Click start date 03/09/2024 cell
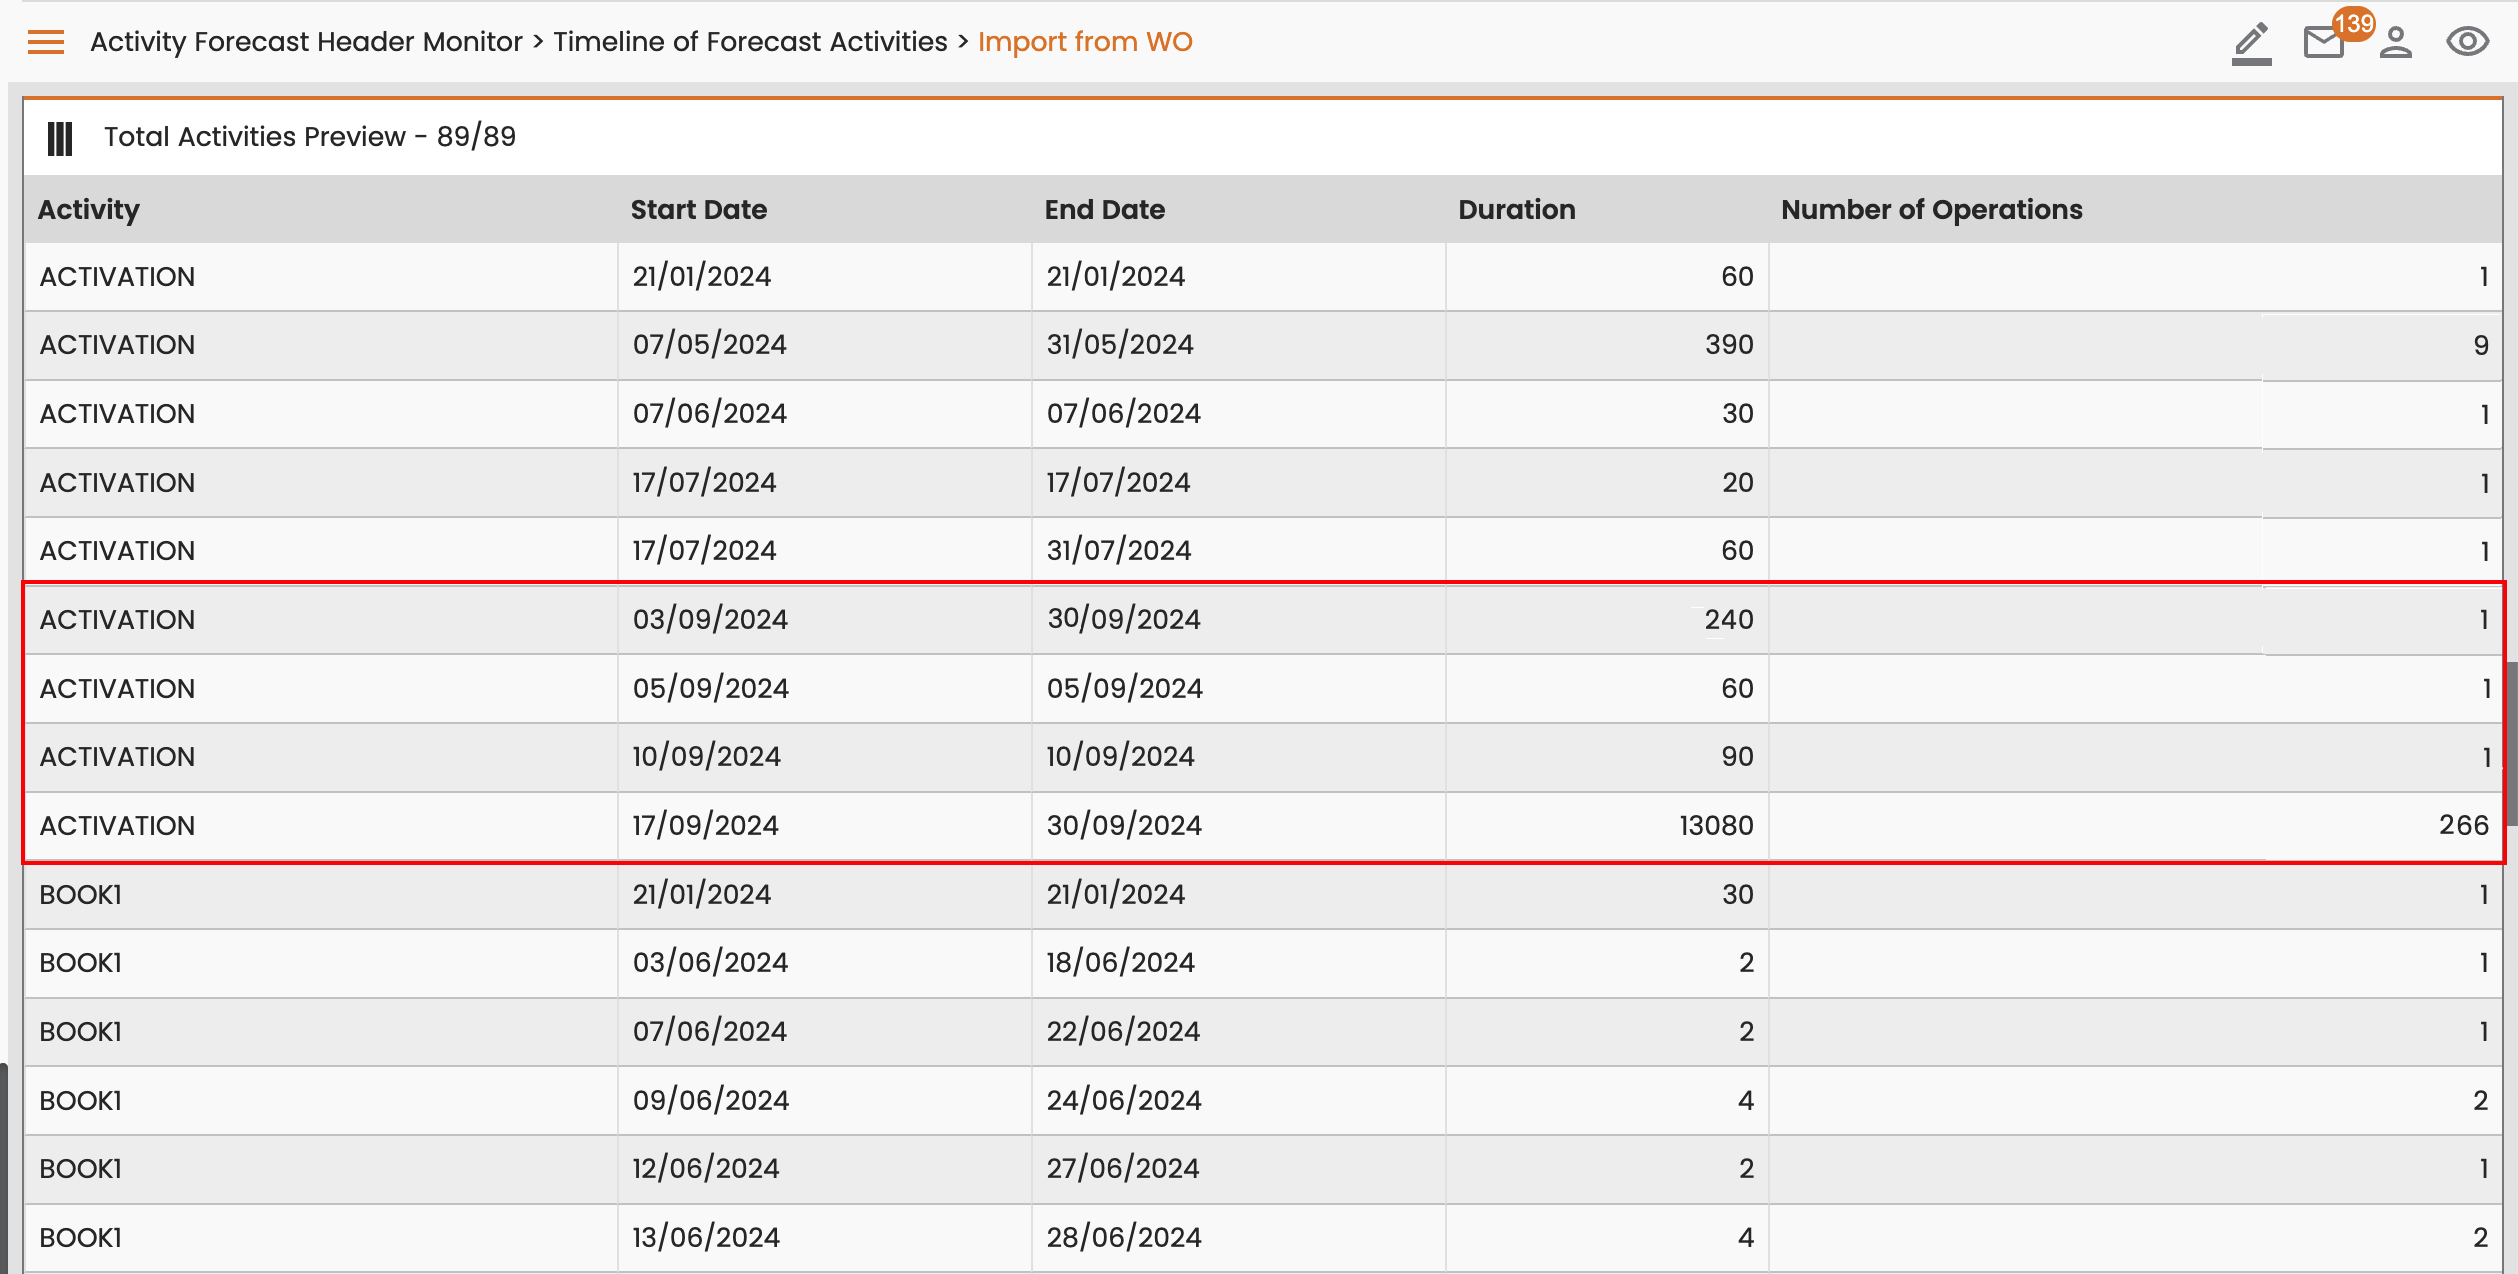Viewport: 2518px width, 1274px height. point(824,620)
